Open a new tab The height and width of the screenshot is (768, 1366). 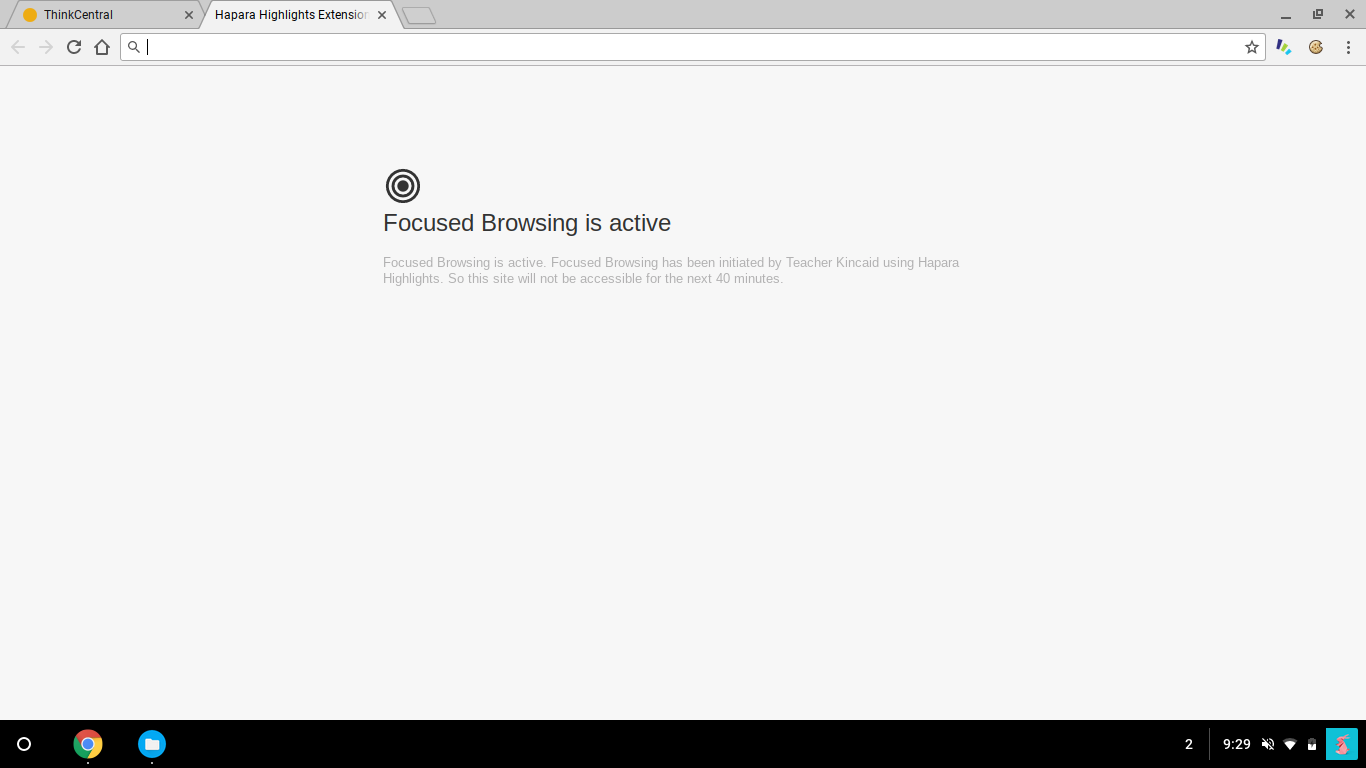pyautogui.click(x=419, y=15)
